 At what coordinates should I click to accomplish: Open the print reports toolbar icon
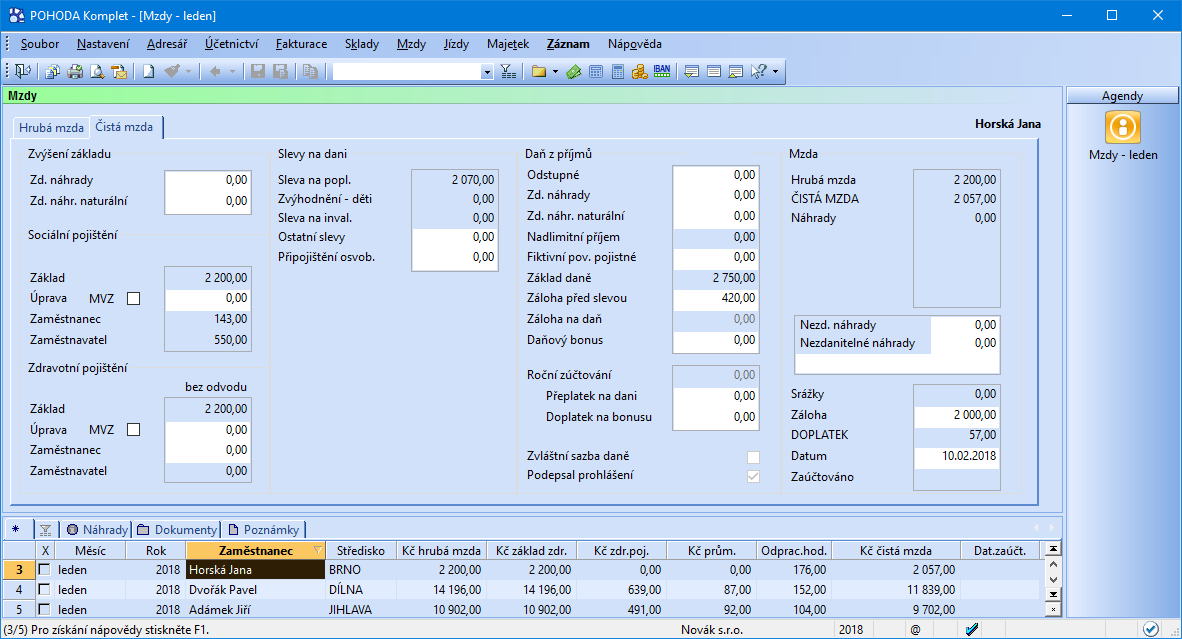coord(52,72)
